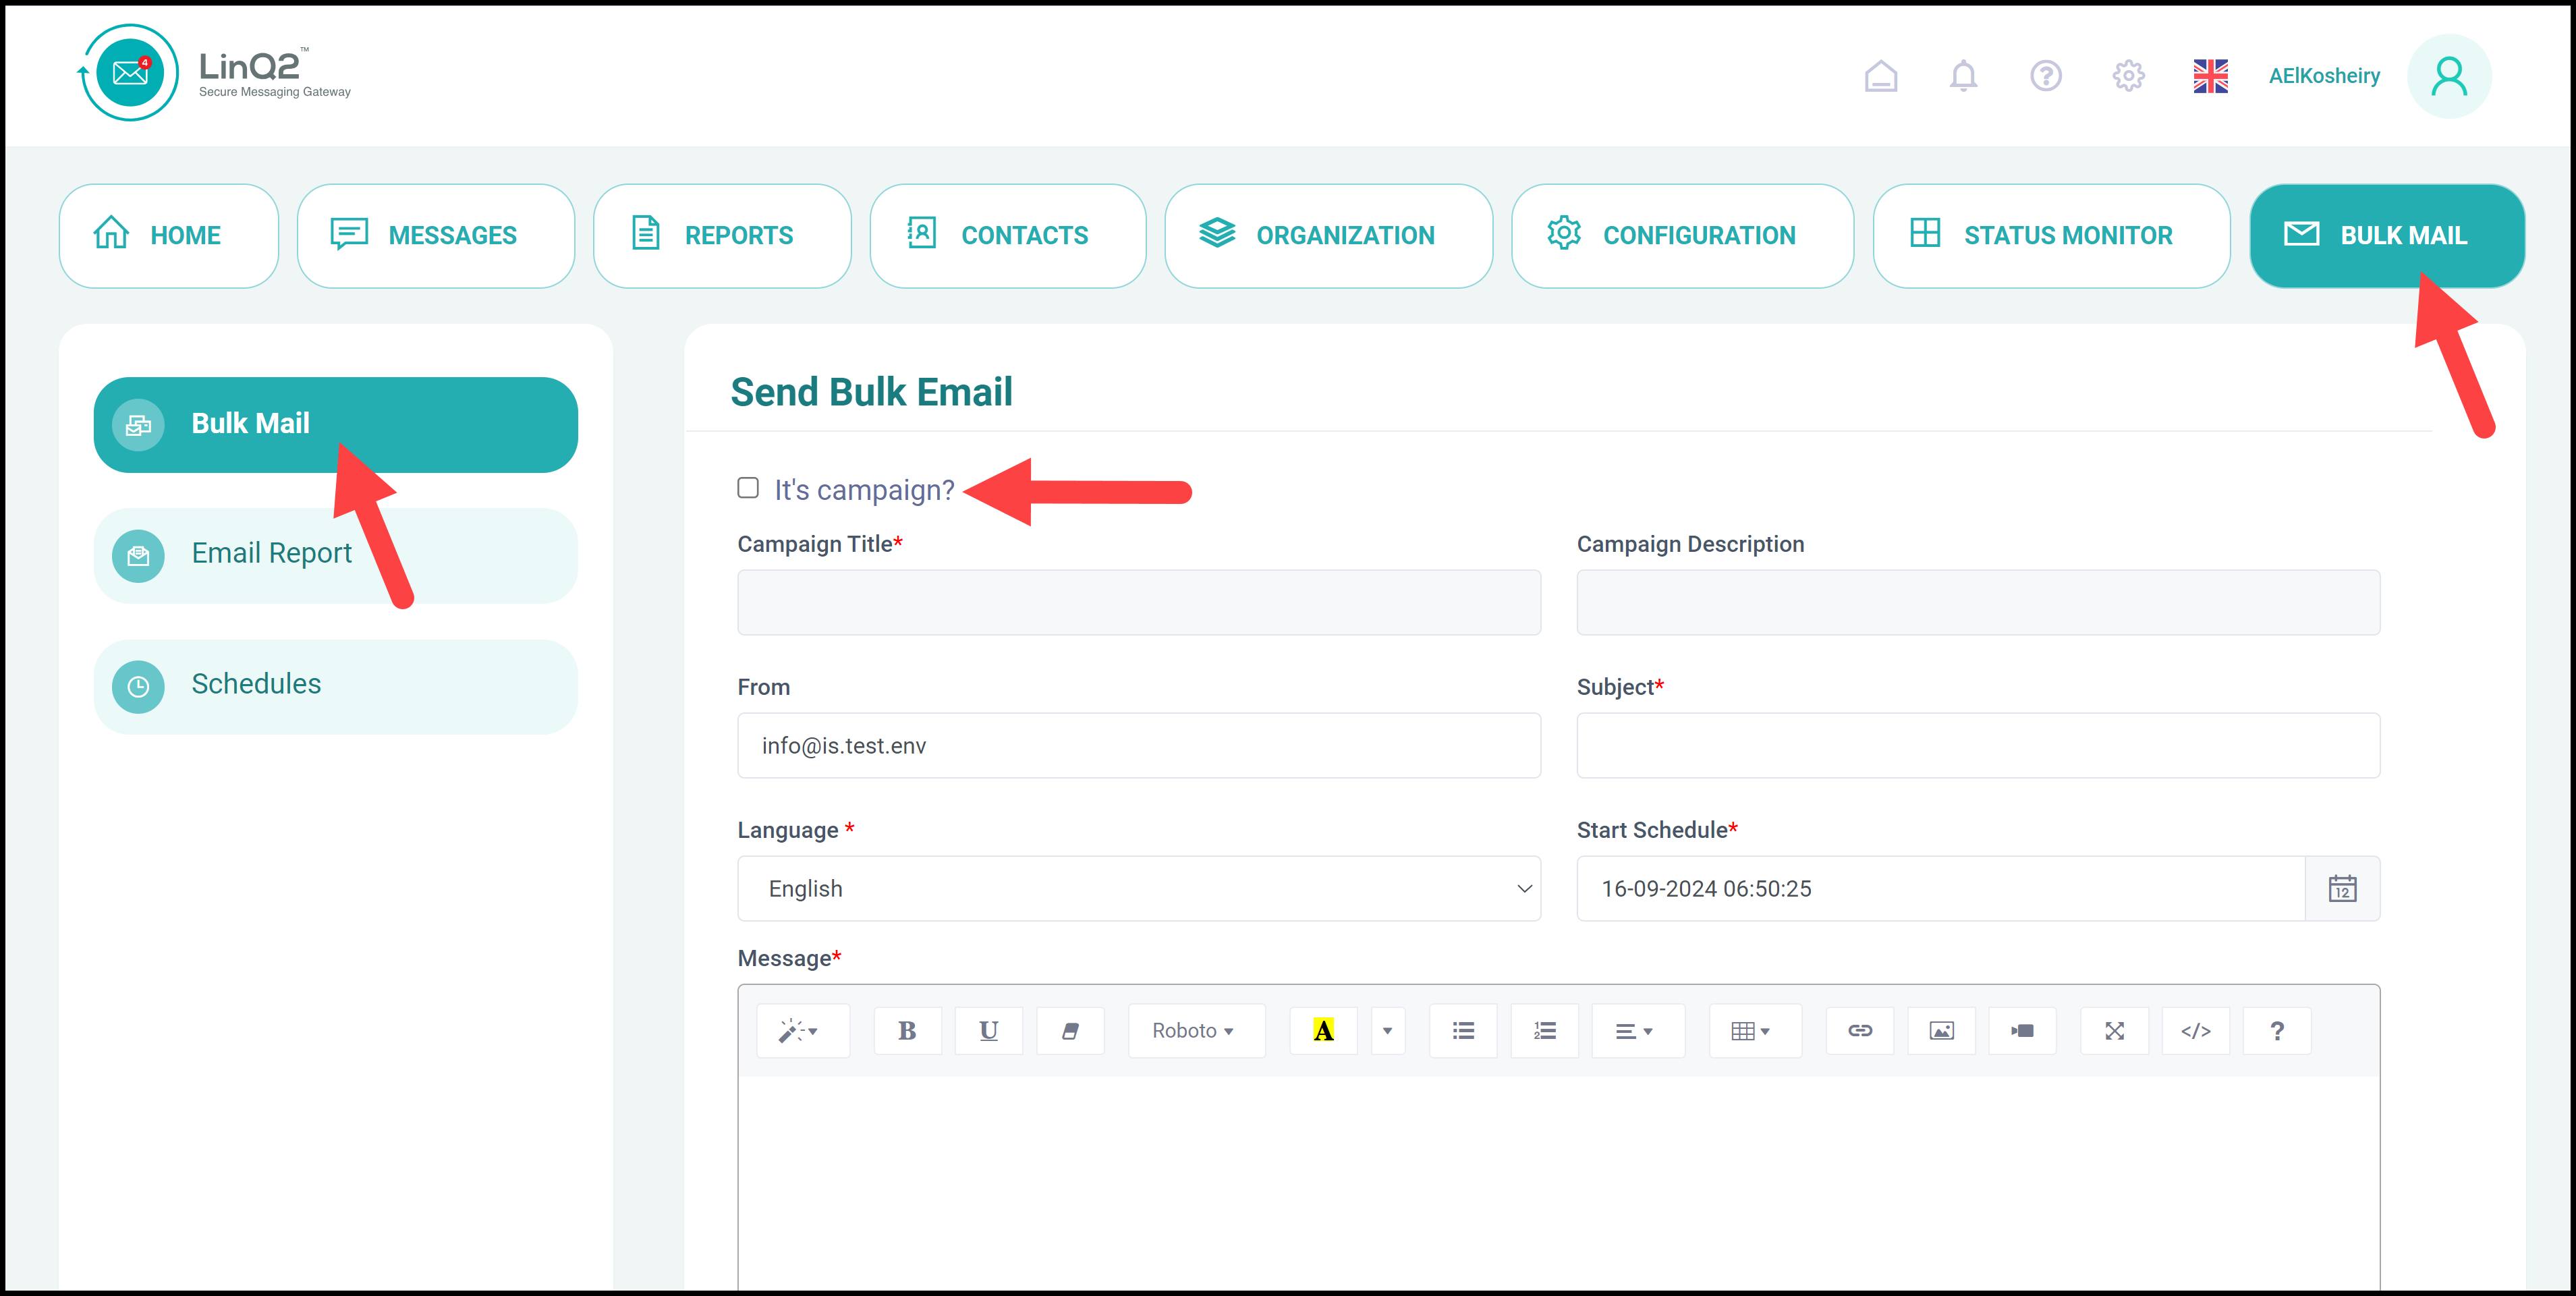The height and width of the screenshot is (1296, 2576).
Task: Toggle underline formatting in message editor
Action: (988, 1030)
